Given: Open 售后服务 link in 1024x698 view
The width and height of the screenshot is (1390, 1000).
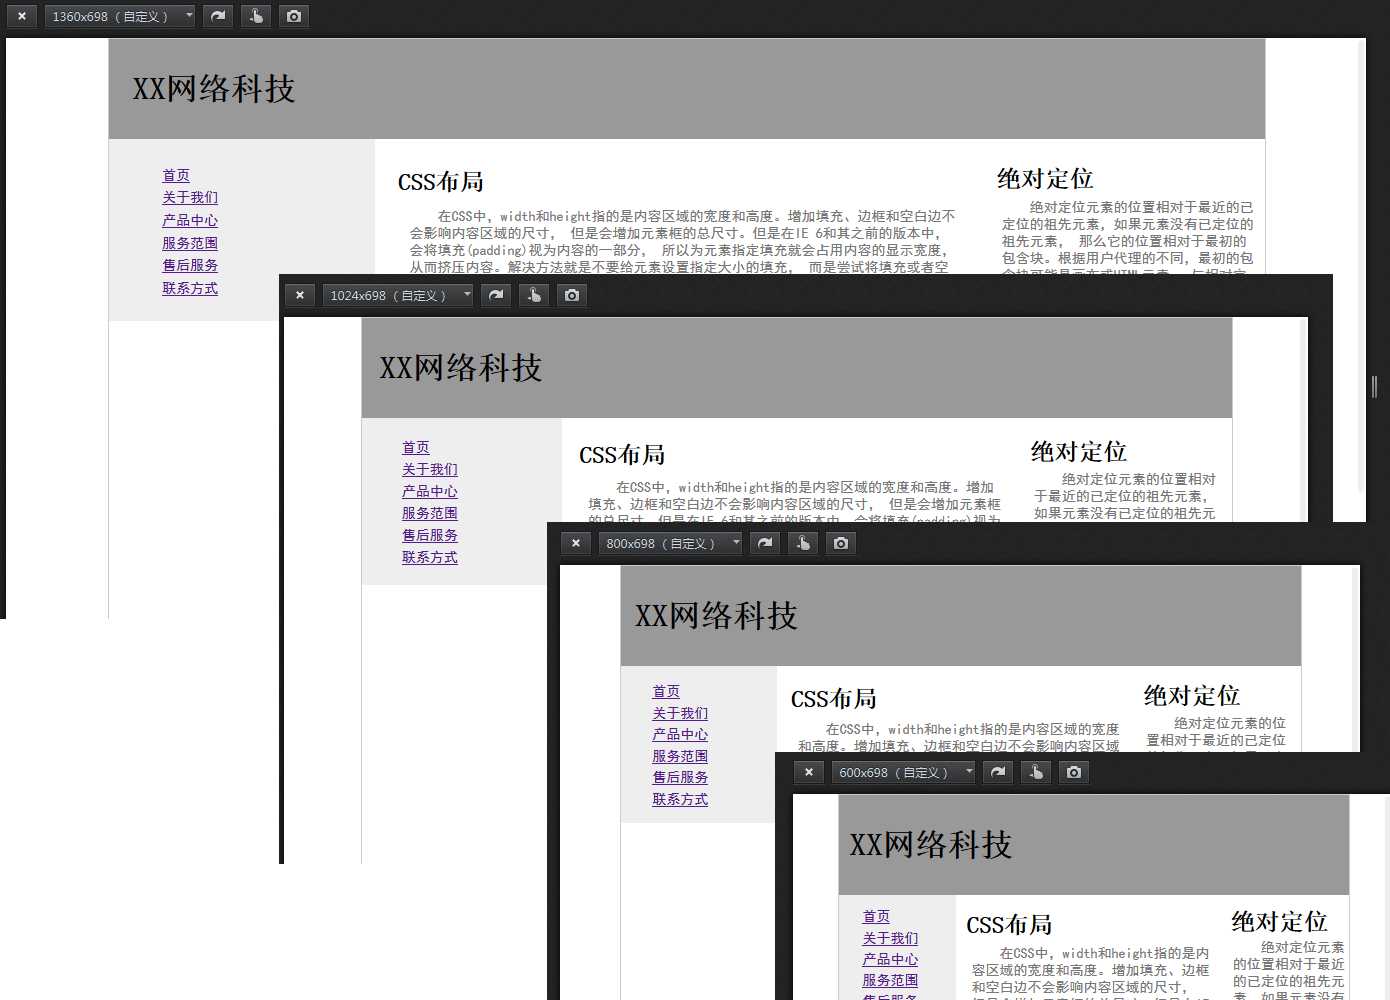Looking at the screenshot, I should pos(430,535).
